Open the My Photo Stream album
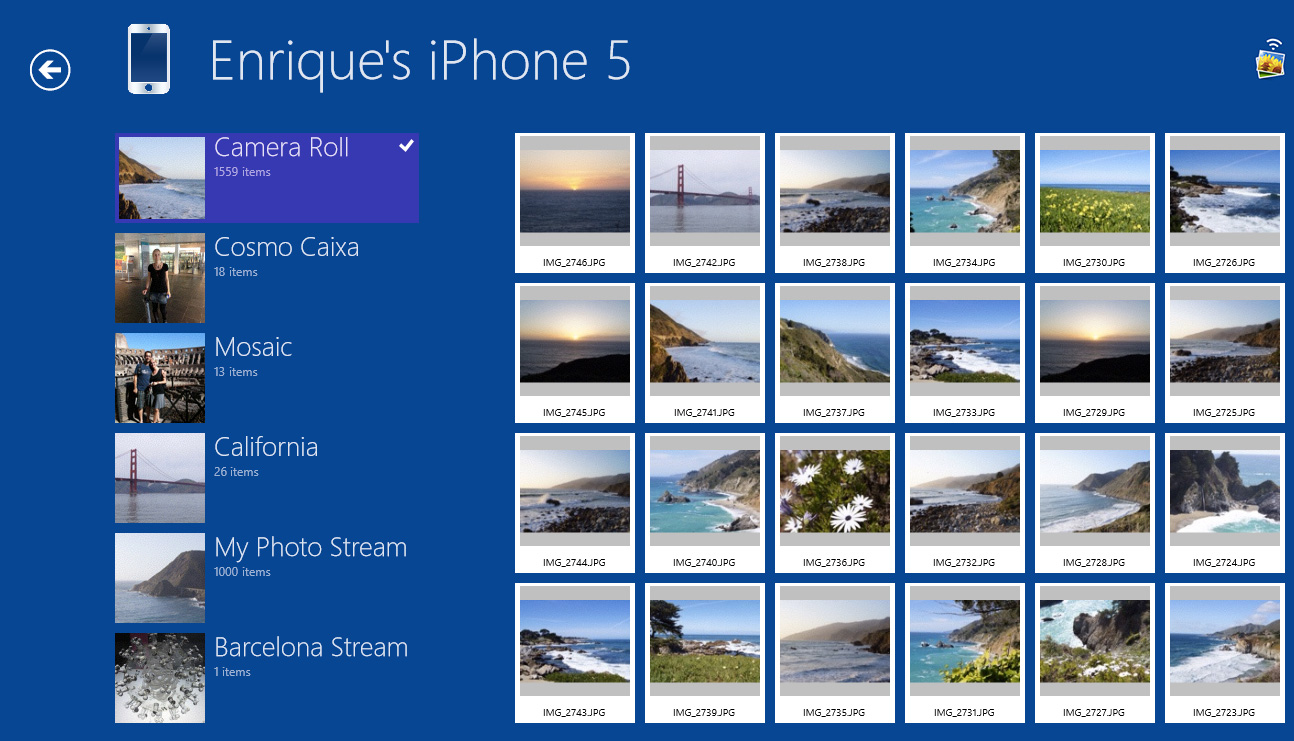 coord(267,578)
